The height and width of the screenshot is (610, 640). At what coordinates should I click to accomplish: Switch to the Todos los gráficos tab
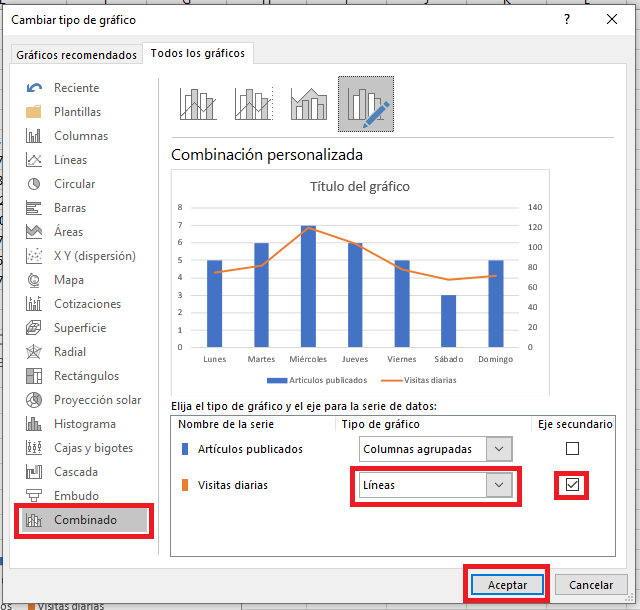[x=197, y=53]
